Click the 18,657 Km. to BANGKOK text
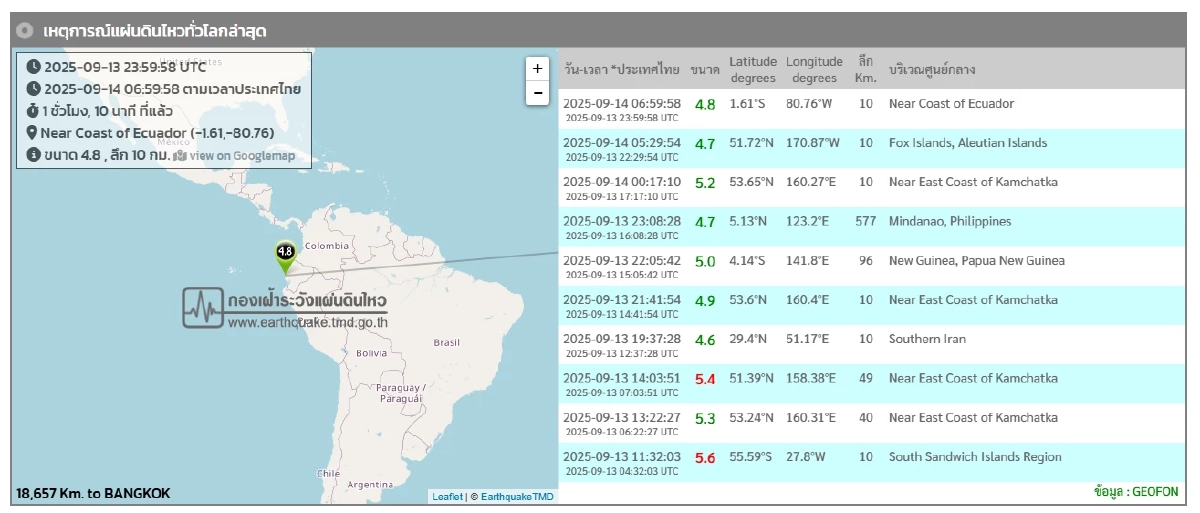This screenshot has width=1200, height=513. pos(93,493)
